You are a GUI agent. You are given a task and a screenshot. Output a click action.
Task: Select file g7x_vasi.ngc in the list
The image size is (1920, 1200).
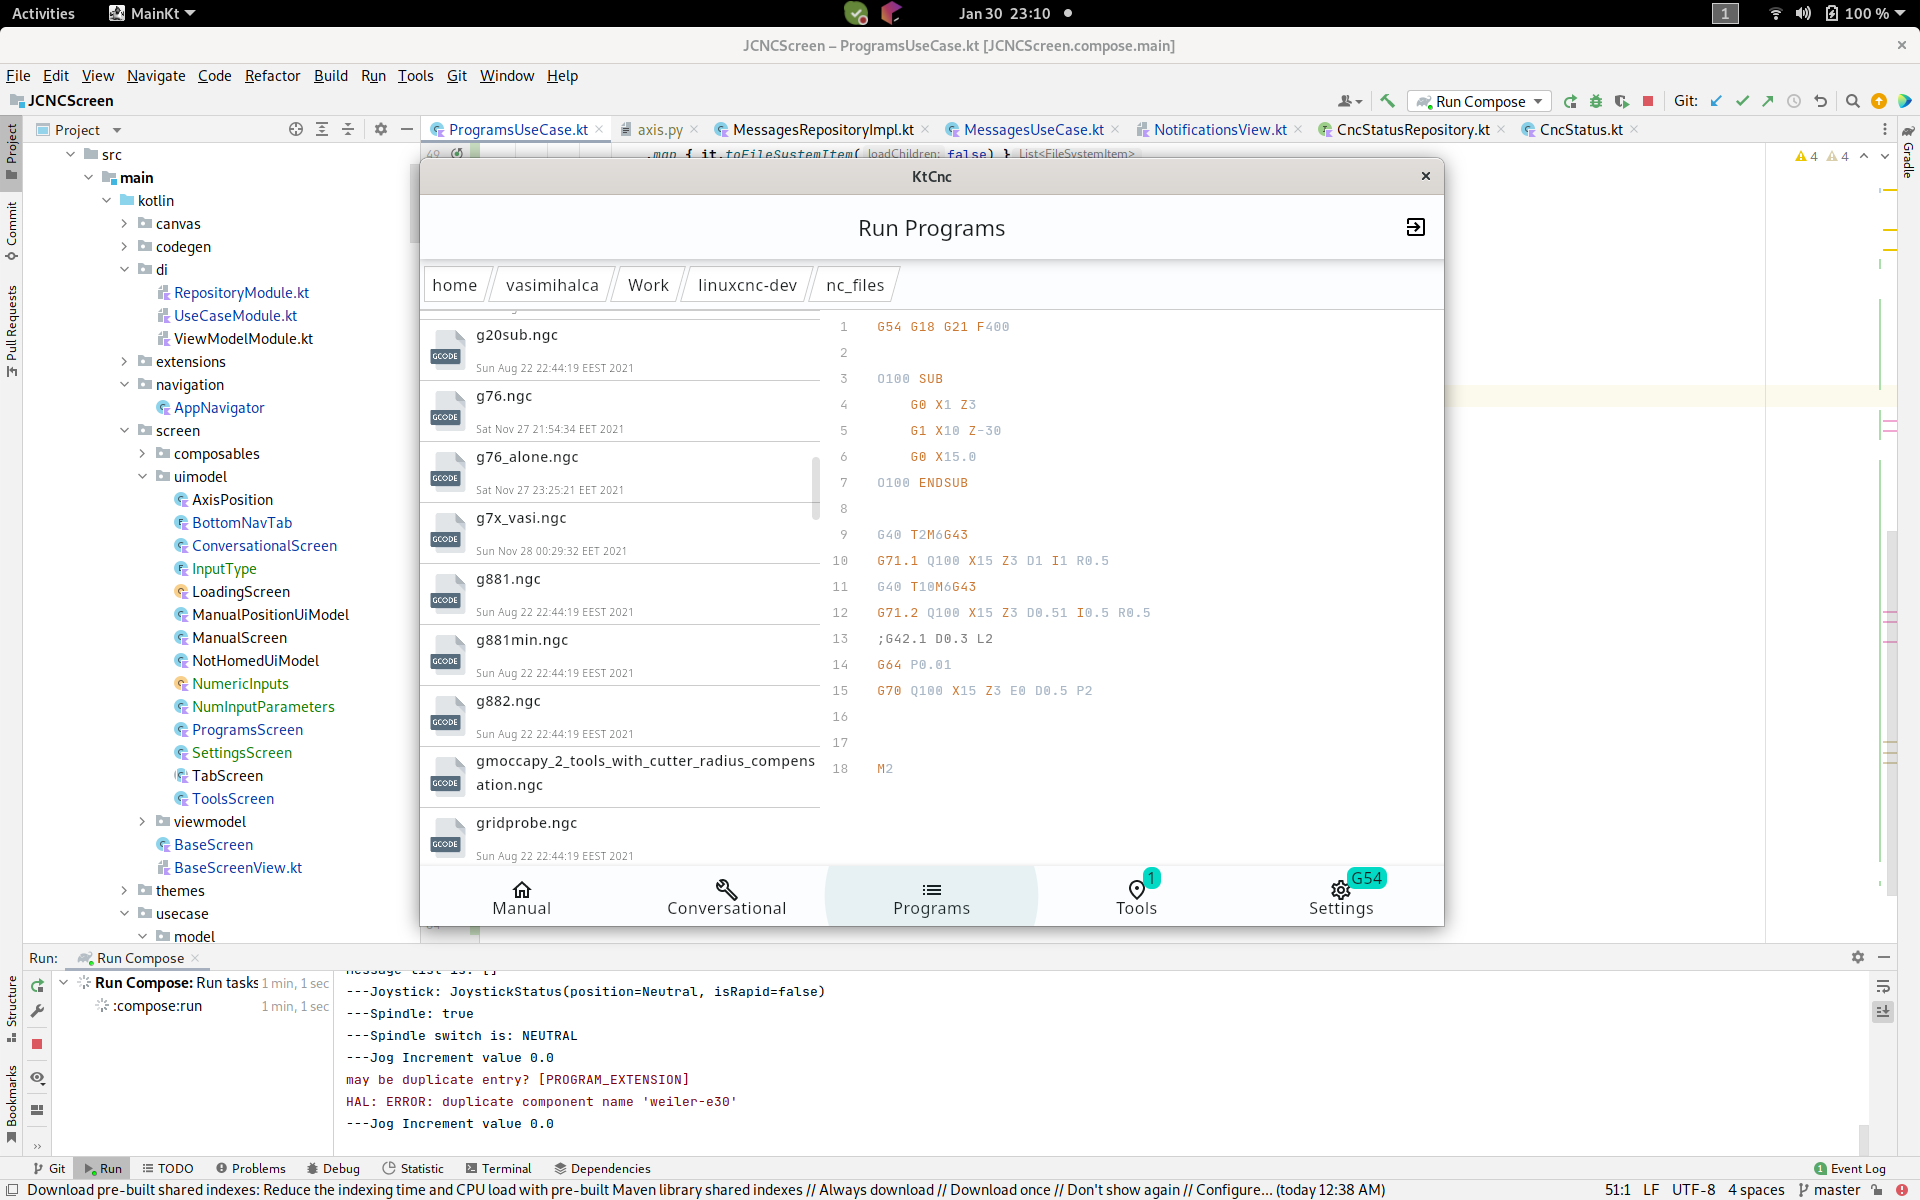620,533
